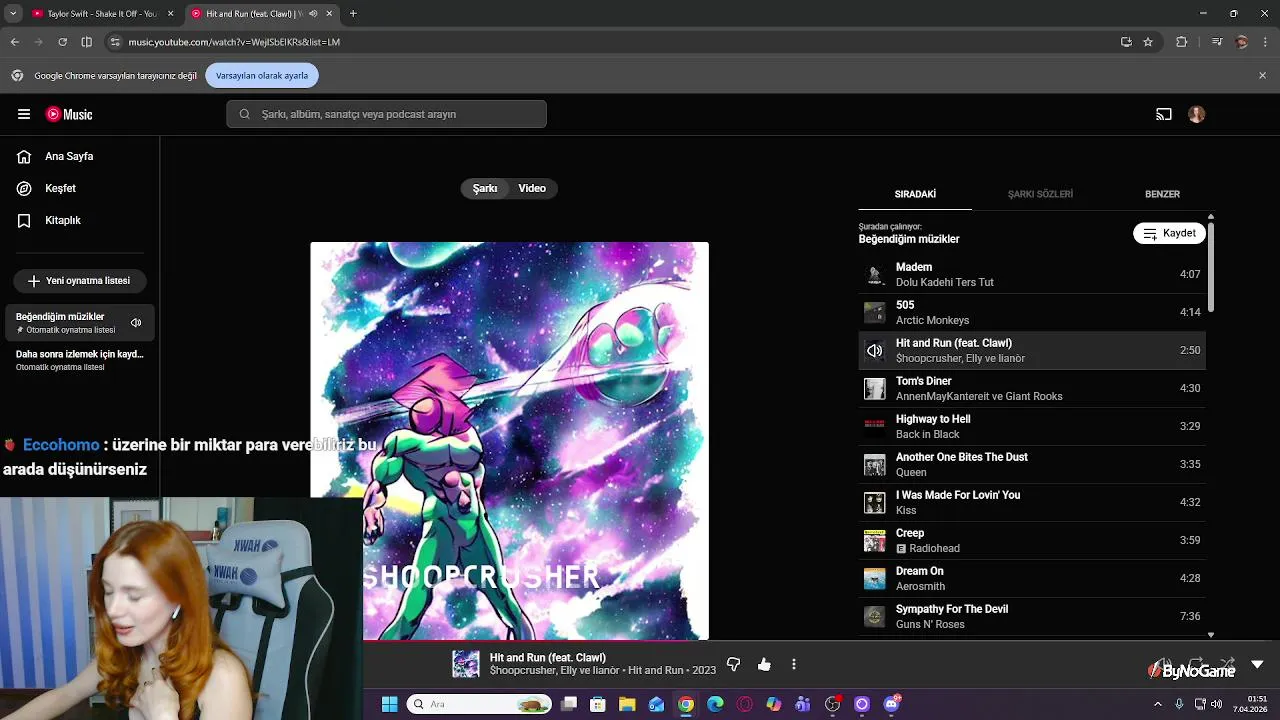Open Chrome media control icon
This screenshot has width=1280, height=720.
tap(1217, 42)
